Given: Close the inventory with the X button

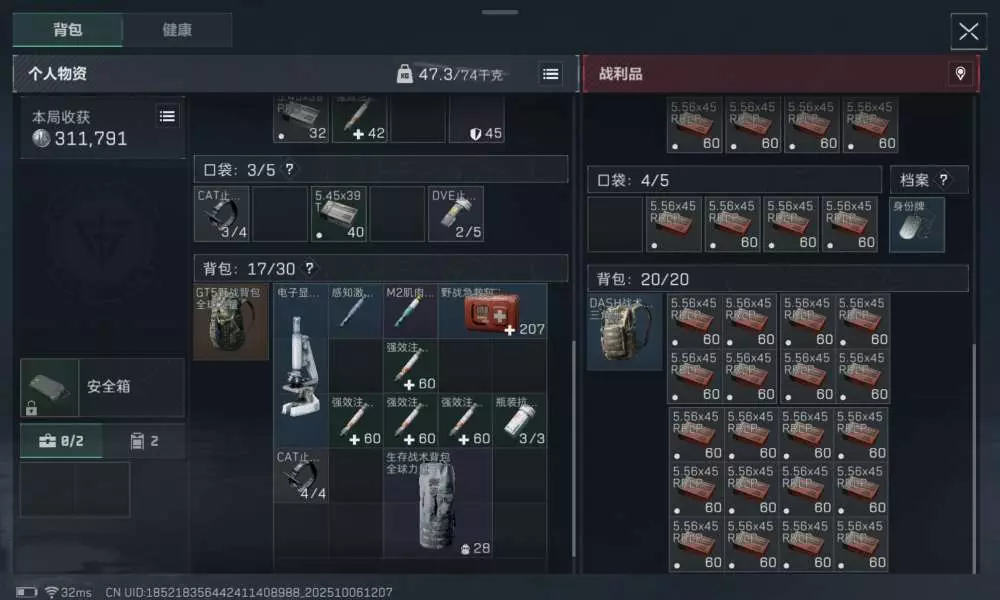Looking at the screenshot, I should [x=968, y=31].
